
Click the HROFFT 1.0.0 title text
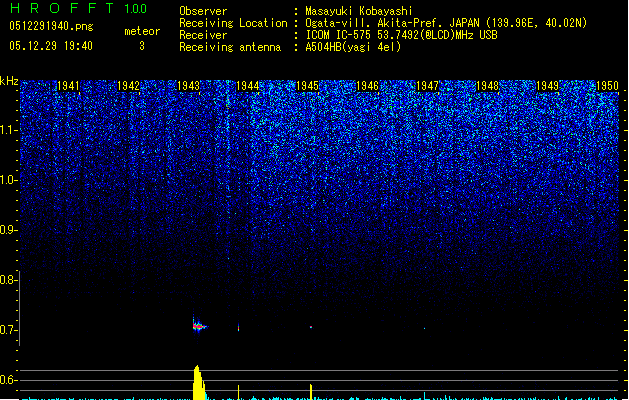pos(79,8)
